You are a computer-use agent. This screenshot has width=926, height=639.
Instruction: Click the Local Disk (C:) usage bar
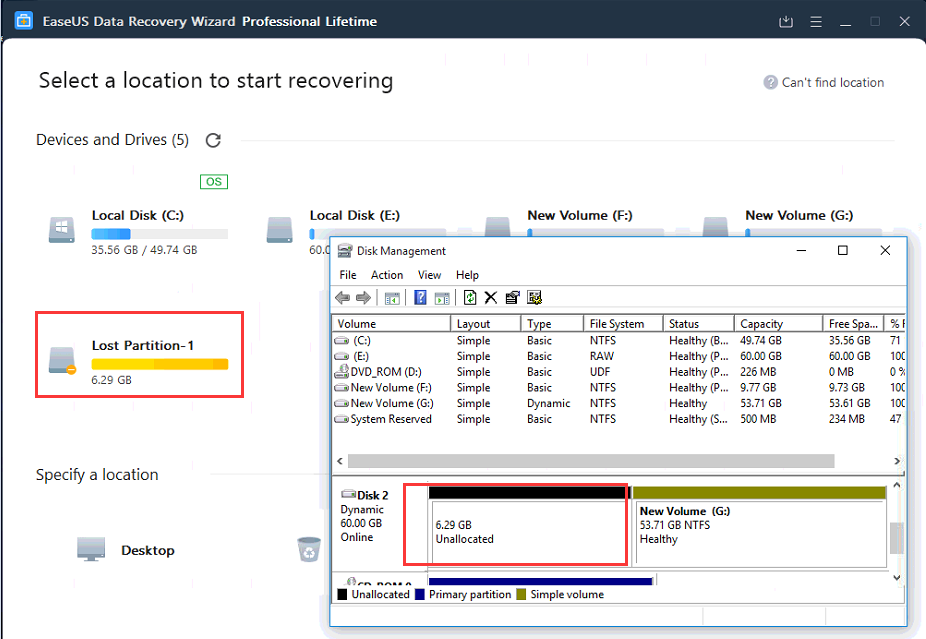click(x=159, y=234)
